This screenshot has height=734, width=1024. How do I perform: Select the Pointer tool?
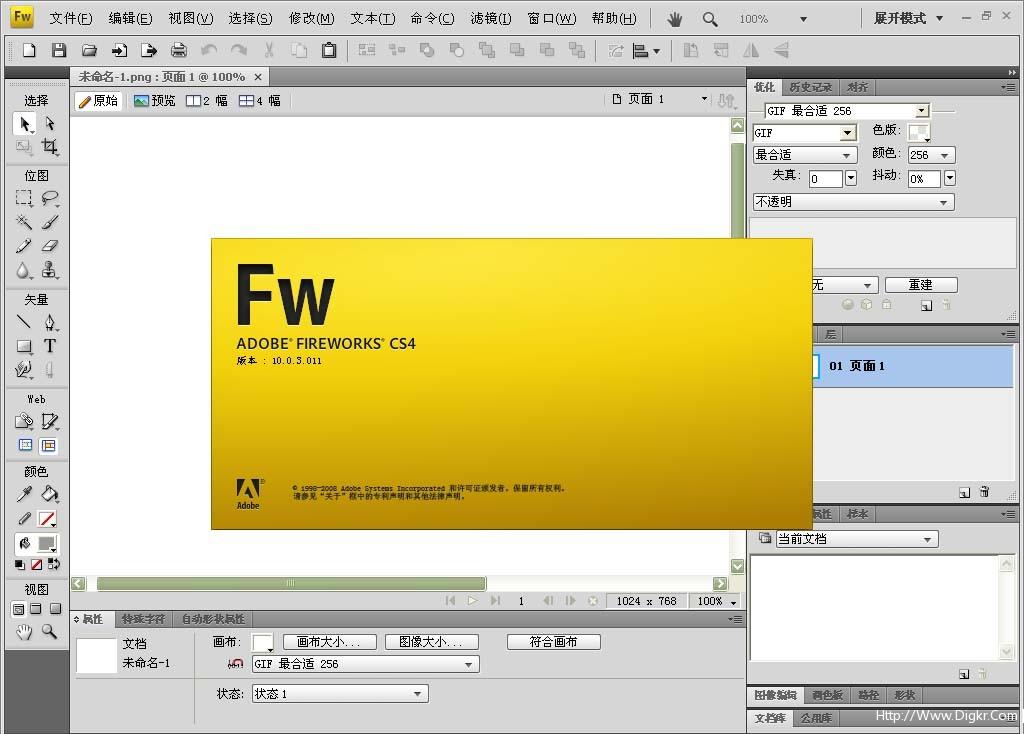pyautogui.click(x=24, y=123)
